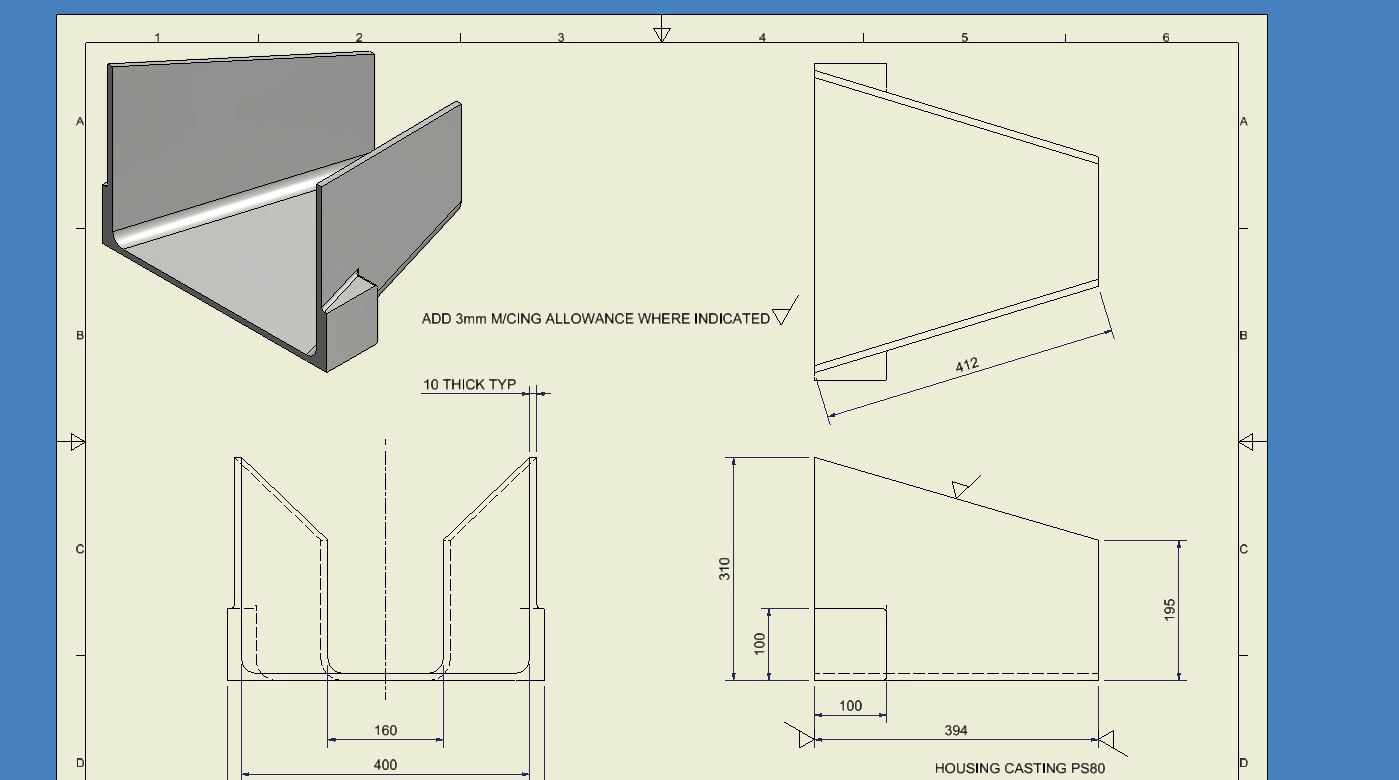This screenshot has height=780, width=1399.
Task: Pick the 400 overall width dimension
Action: pyautogui.click(x=385, y=765)
